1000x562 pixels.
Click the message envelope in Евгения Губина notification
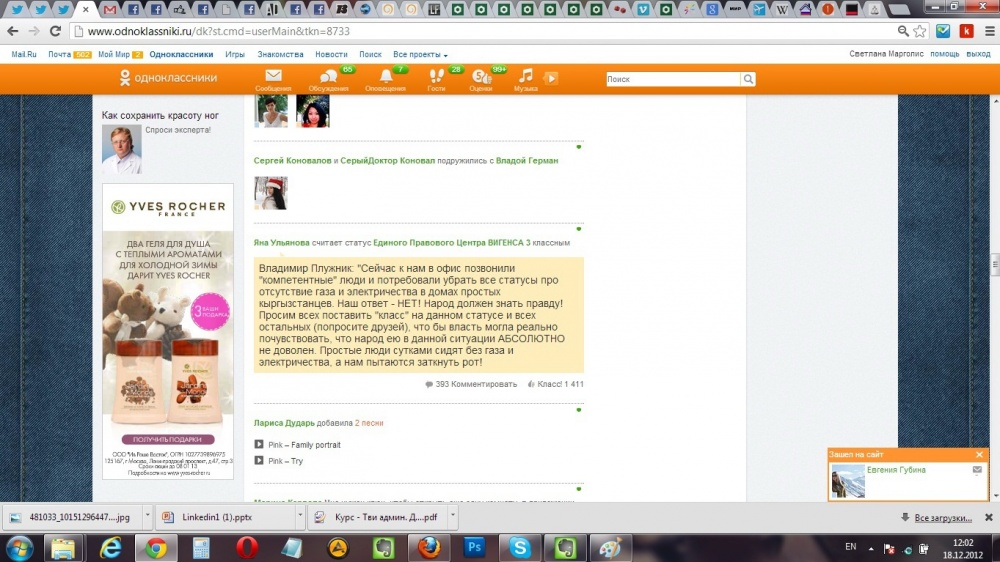[977, 470]
